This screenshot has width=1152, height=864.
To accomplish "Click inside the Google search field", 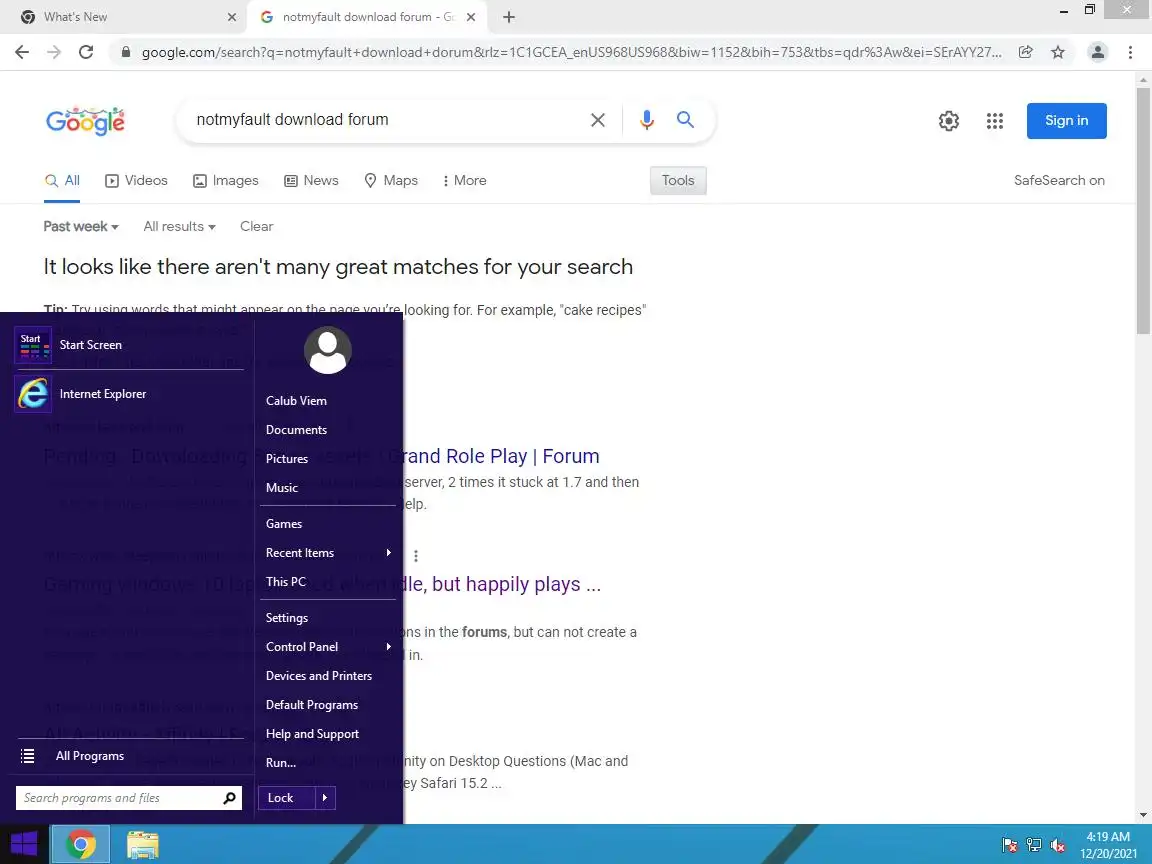I will point(386,120).
